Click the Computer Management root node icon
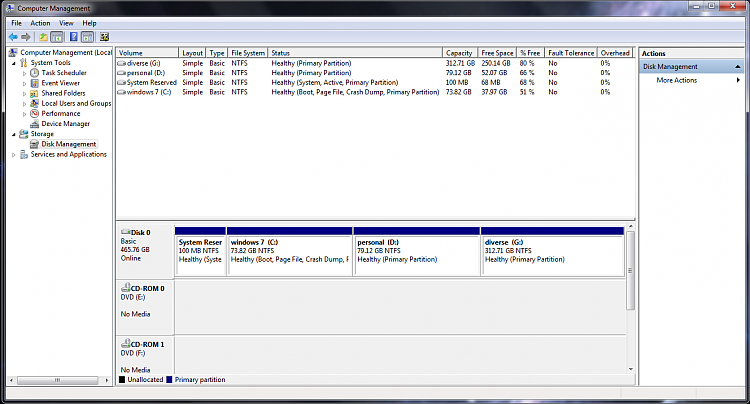The height and width of the screenshot is (404, 750). [13, 52]
